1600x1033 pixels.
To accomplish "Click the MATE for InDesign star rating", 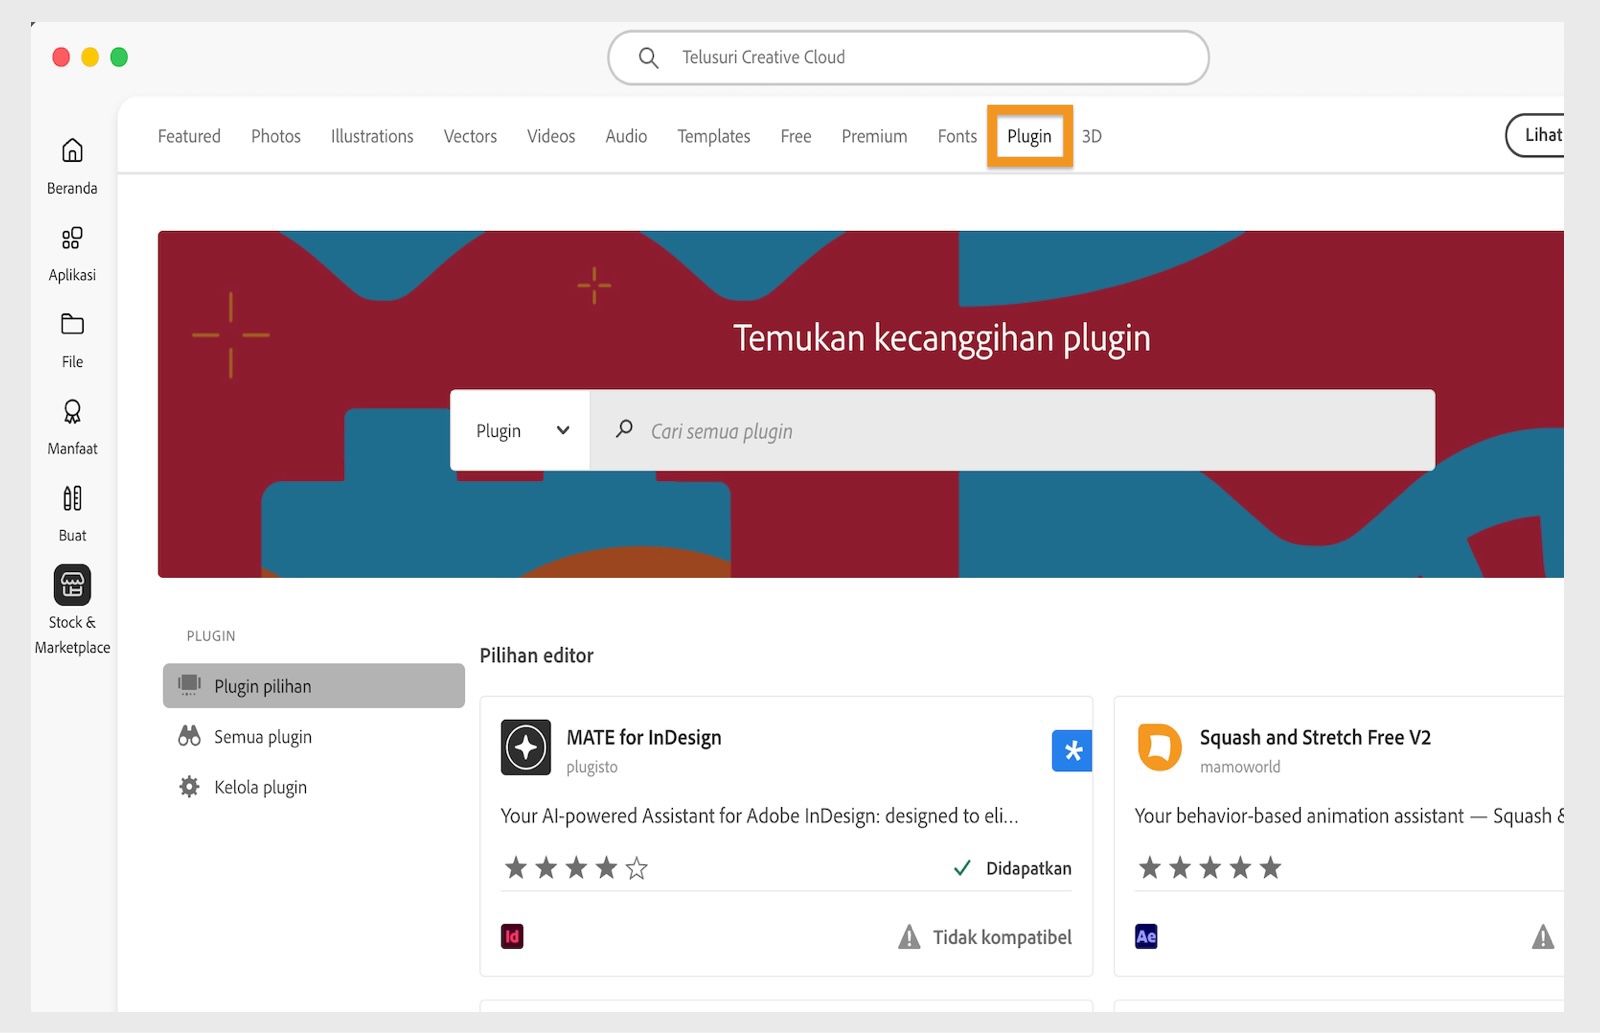I will click(576, 868).
